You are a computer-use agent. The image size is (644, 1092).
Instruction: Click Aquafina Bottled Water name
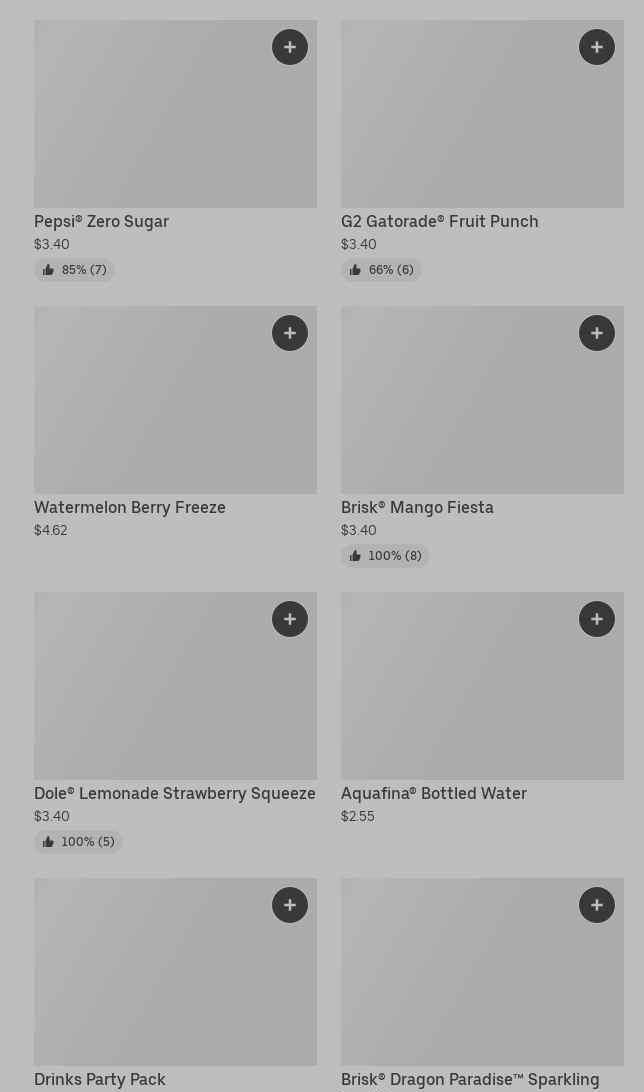tap(434, 793)
